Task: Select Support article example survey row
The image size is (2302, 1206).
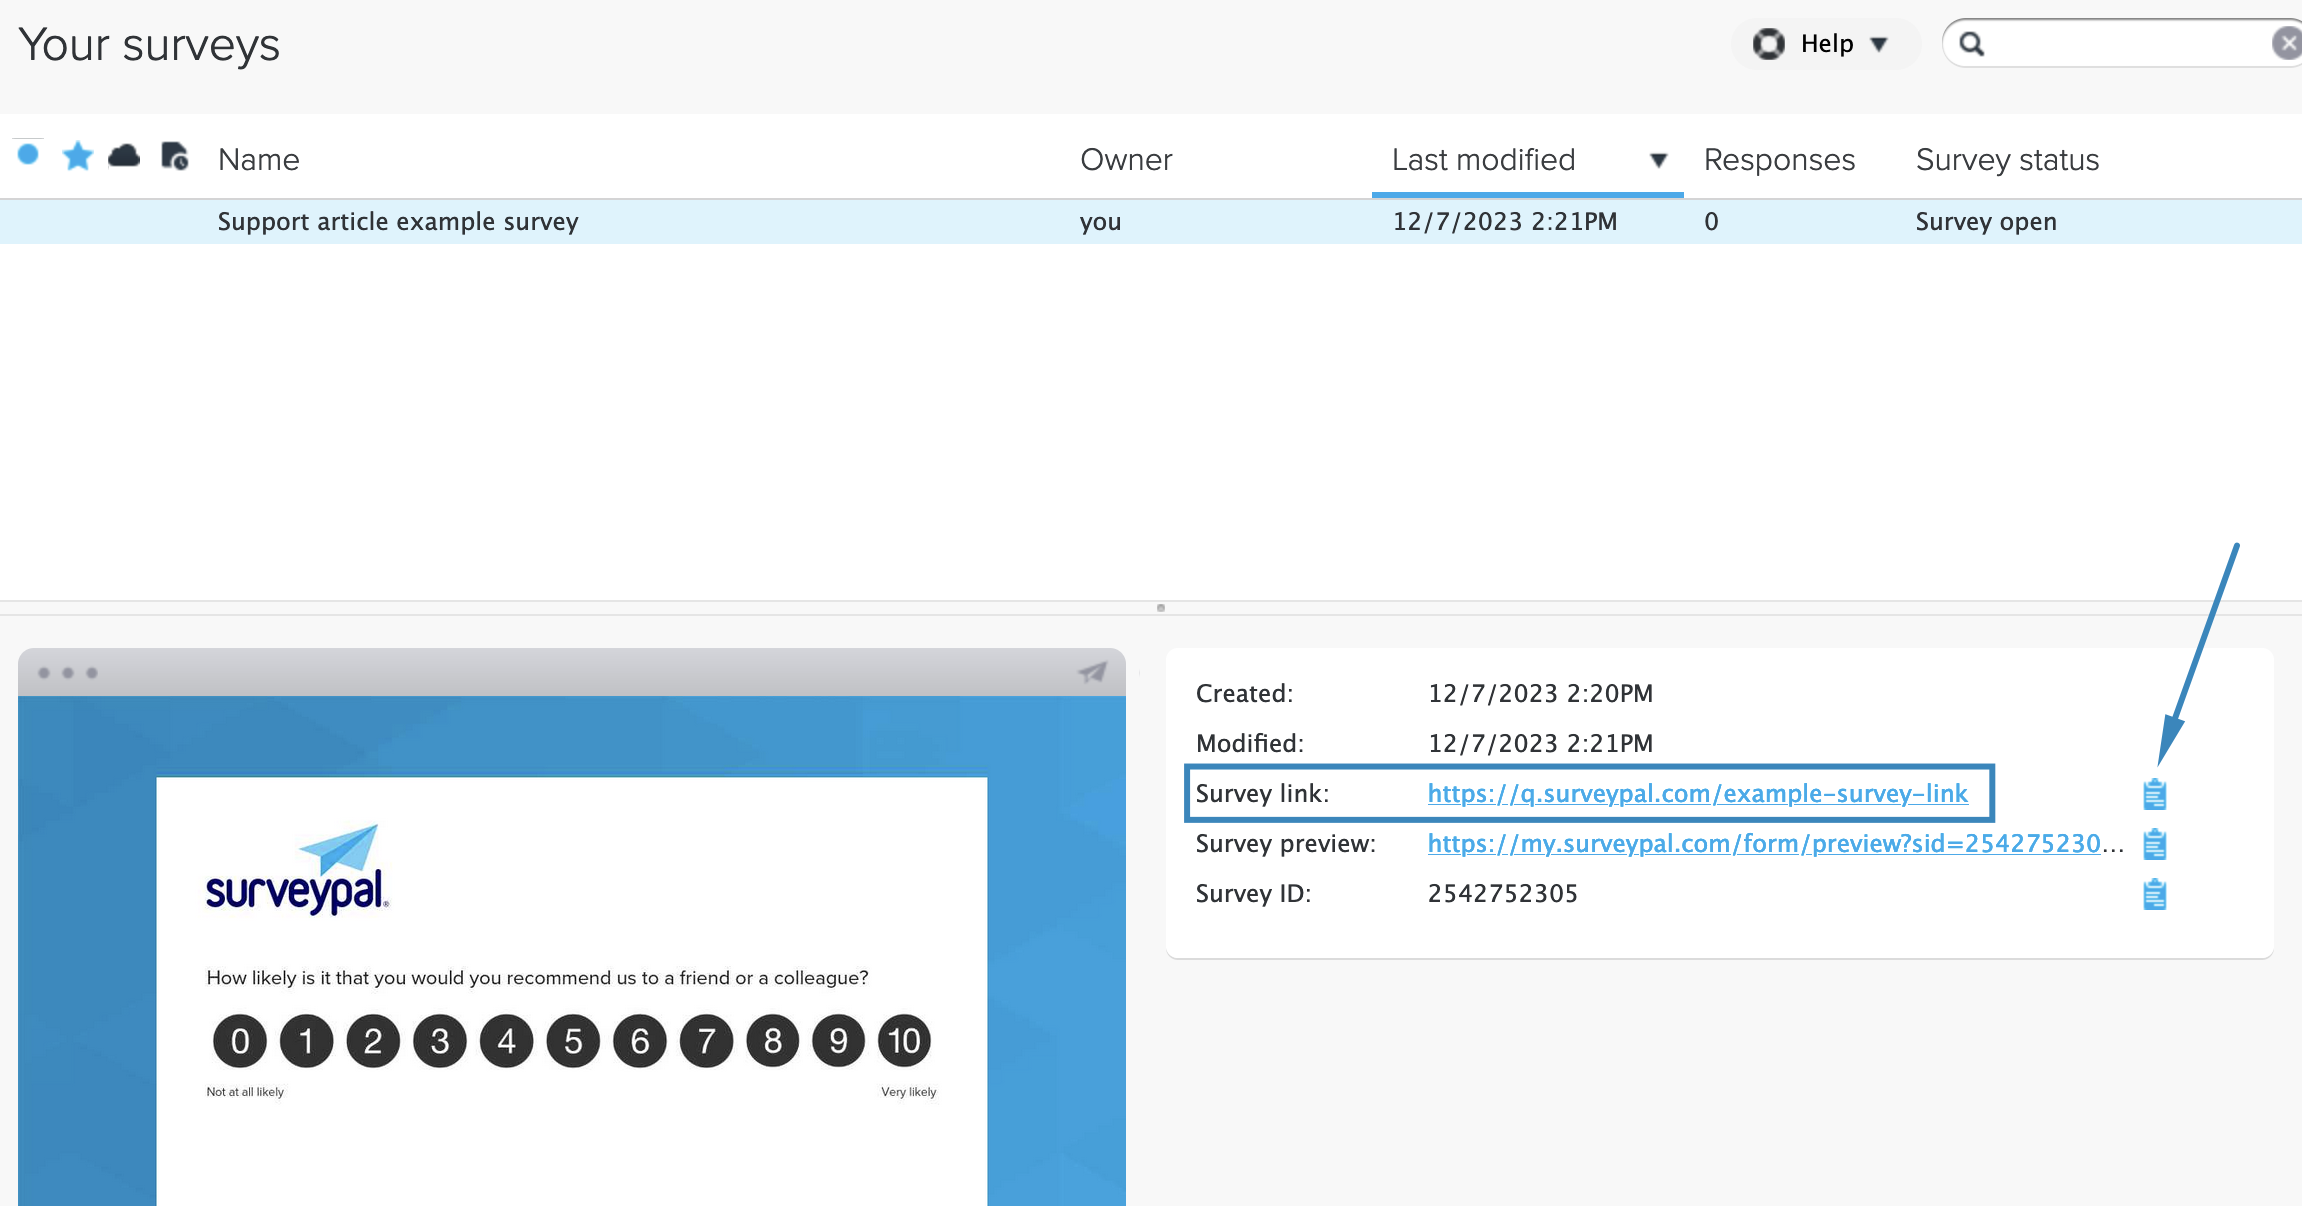Action: coord(1151,221)
